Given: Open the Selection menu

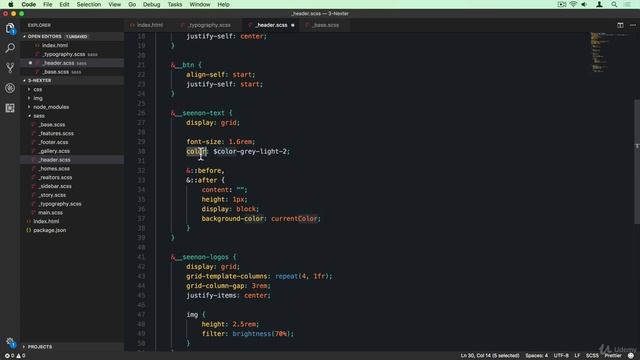Looking at the screenshot, I should pos(89,4).
